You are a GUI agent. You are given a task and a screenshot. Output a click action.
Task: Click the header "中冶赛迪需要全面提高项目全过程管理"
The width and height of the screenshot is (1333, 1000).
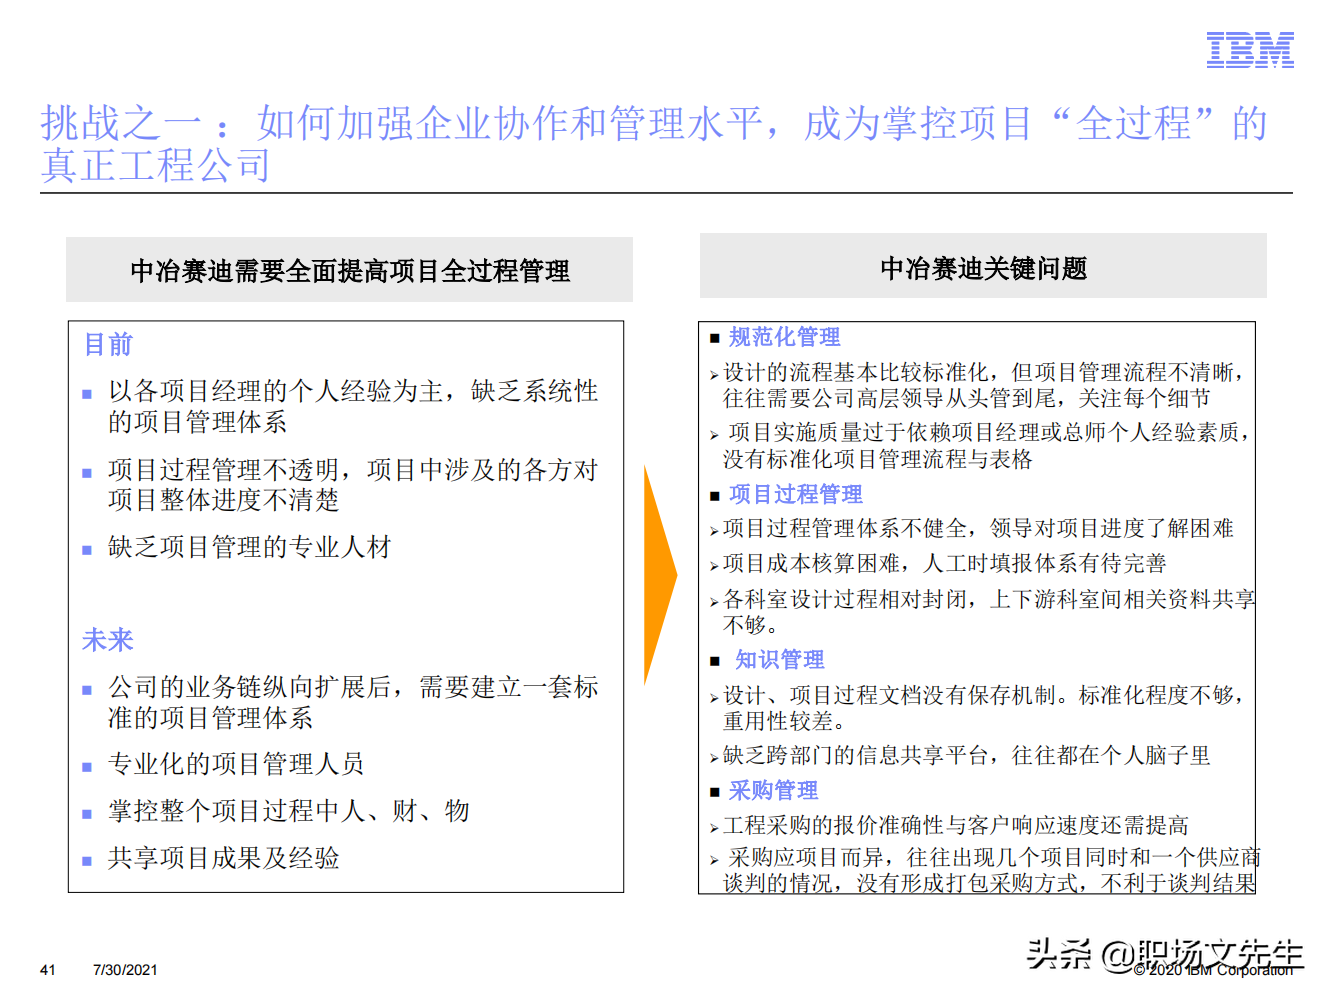(x=350, y=270)
